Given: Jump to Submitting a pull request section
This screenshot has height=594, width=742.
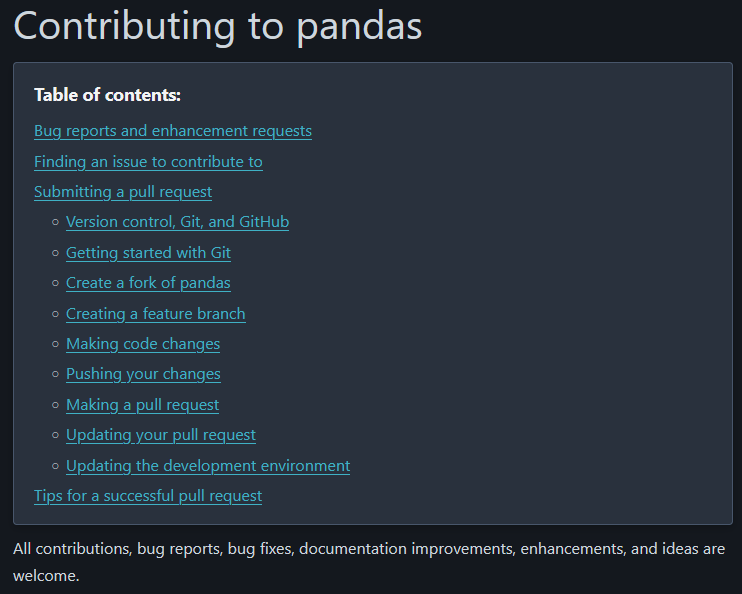Looking at the screenshot, I should (123, 192).
